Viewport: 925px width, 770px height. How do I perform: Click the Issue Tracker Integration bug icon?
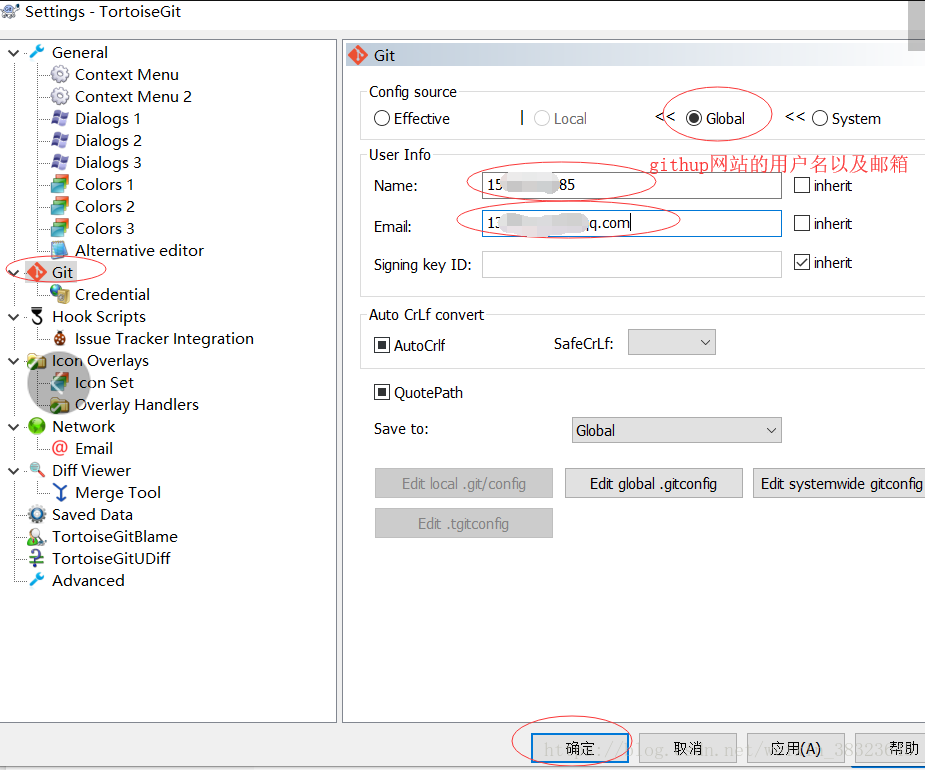pos(60,338)
